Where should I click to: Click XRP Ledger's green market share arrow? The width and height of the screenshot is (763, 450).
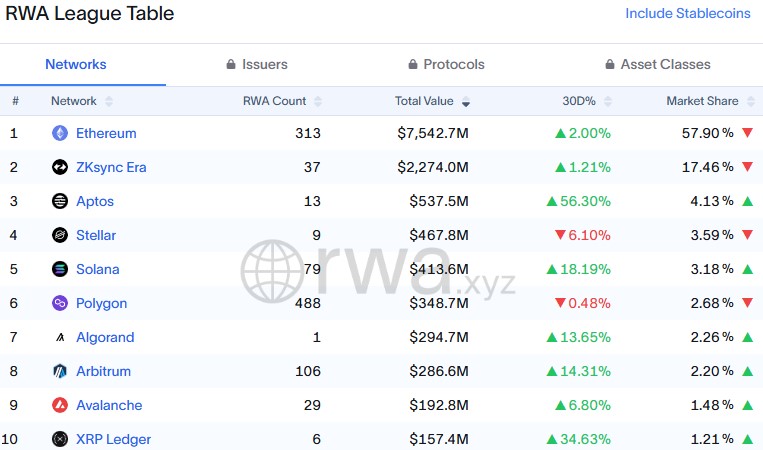[x=747, y=439]
